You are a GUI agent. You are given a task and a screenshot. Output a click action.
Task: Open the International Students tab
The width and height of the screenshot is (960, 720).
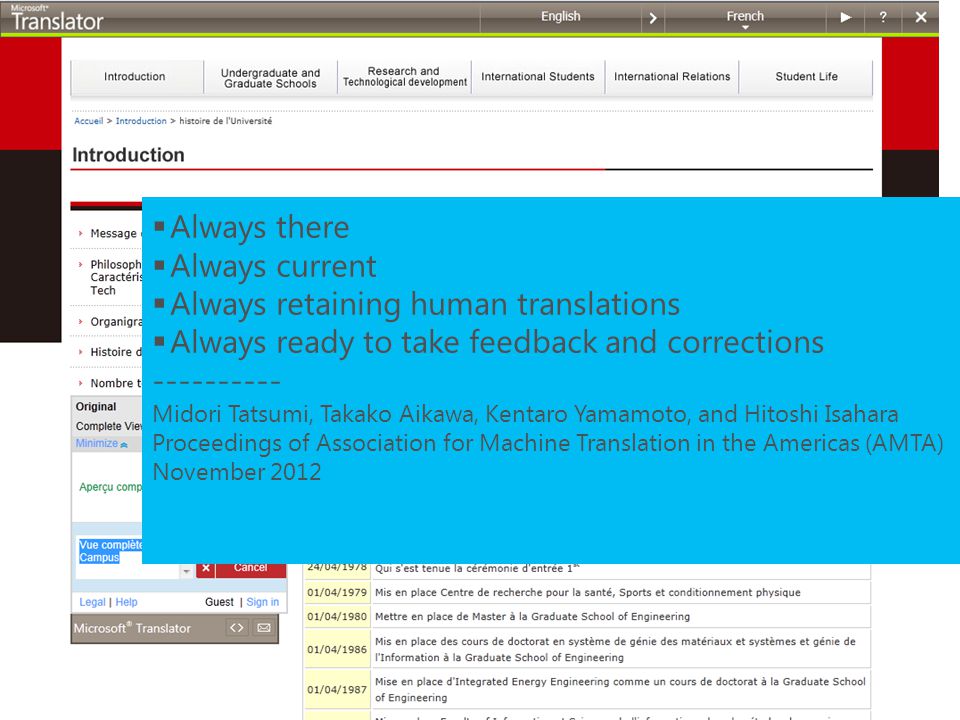tap(538, 77)
